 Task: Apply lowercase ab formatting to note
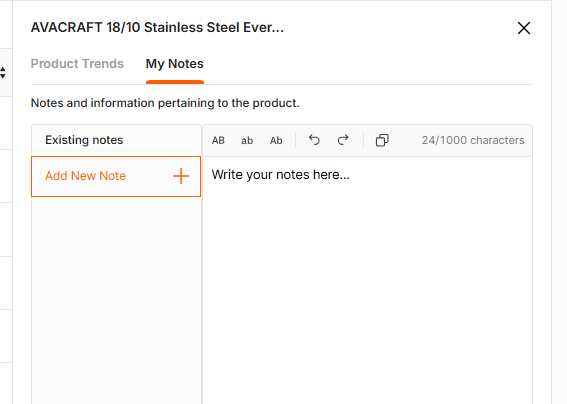coord(247,140)
